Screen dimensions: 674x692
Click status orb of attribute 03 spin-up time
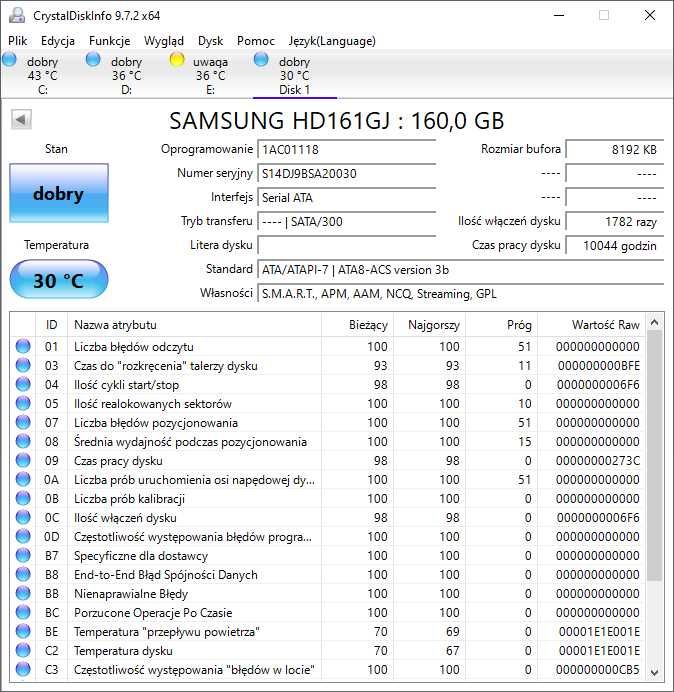coord(23,365)
